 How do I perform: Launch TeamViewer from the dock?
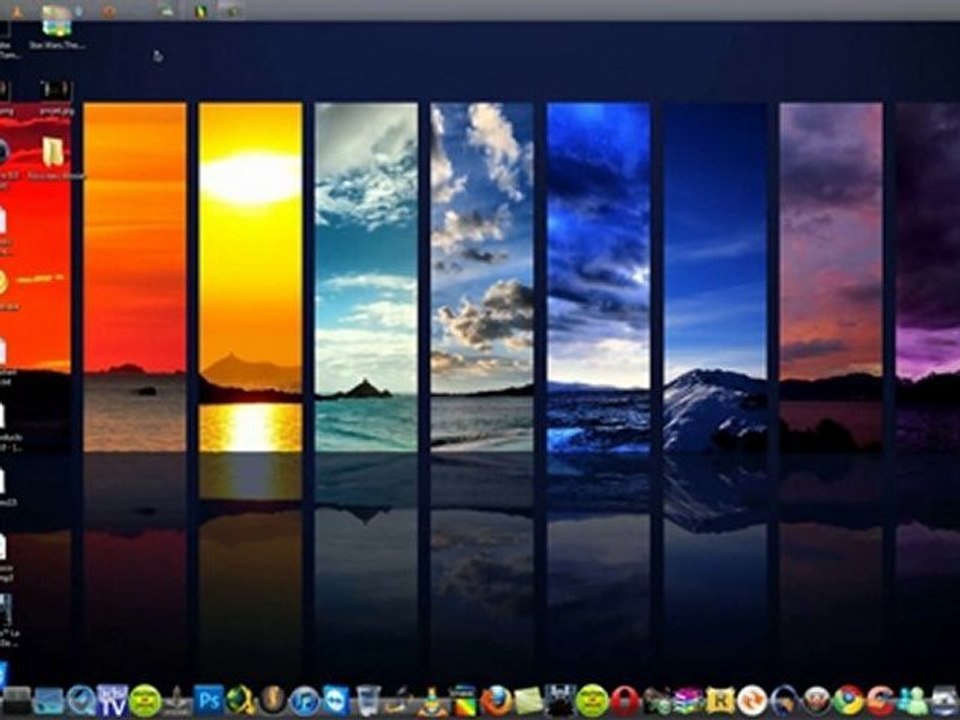click(336, 700)
